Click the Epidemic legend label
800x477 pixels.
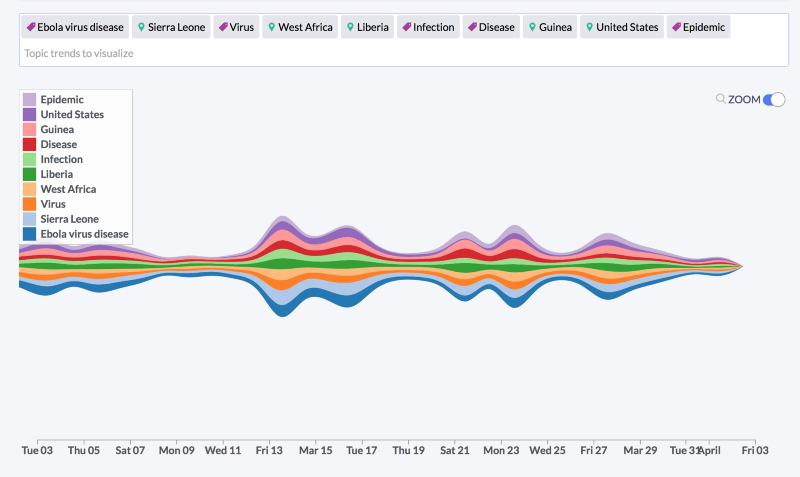[62, 99]
